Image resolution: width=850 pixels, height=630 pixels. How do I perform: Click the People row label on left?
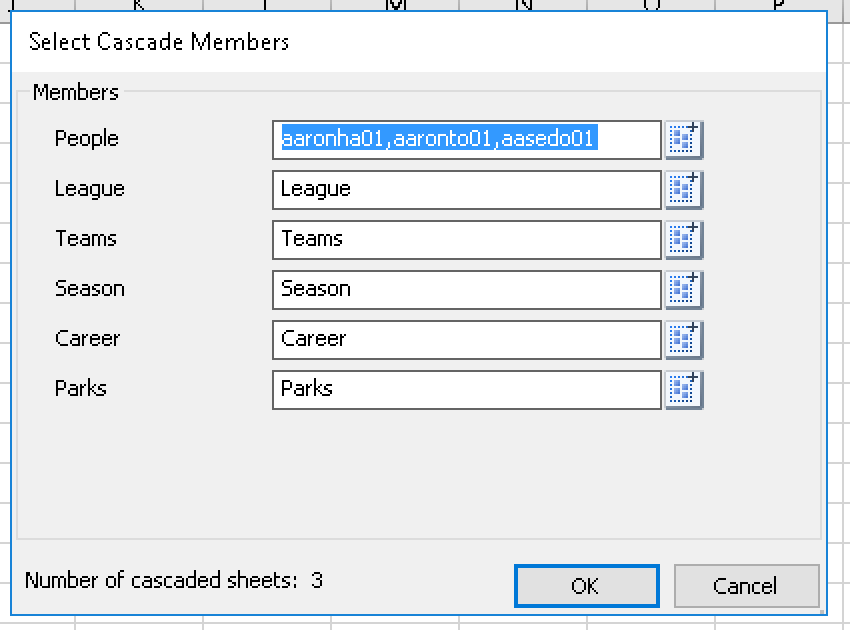pyautogui.click(x=87, y=139)
